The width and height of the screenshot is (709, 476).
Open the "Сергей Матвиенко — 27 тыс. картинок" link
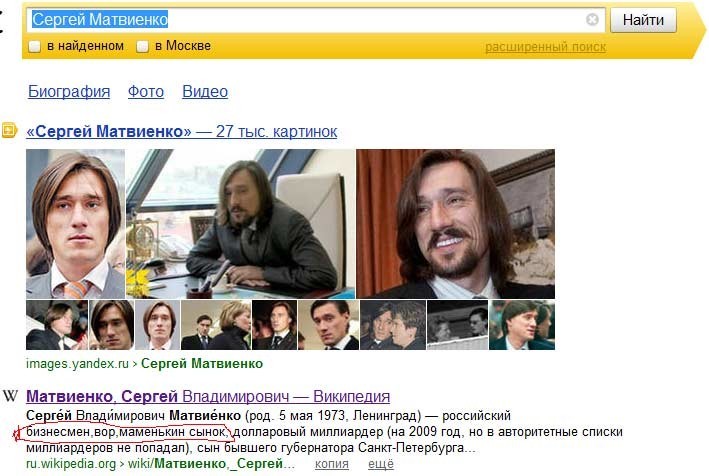tap(181, 132)
